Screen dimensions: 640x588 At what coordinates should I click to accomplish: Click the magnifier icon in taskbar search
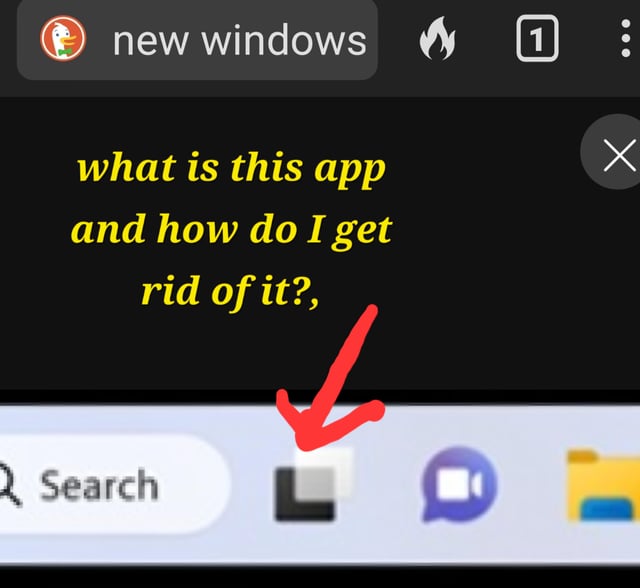(x=8, y=484)
